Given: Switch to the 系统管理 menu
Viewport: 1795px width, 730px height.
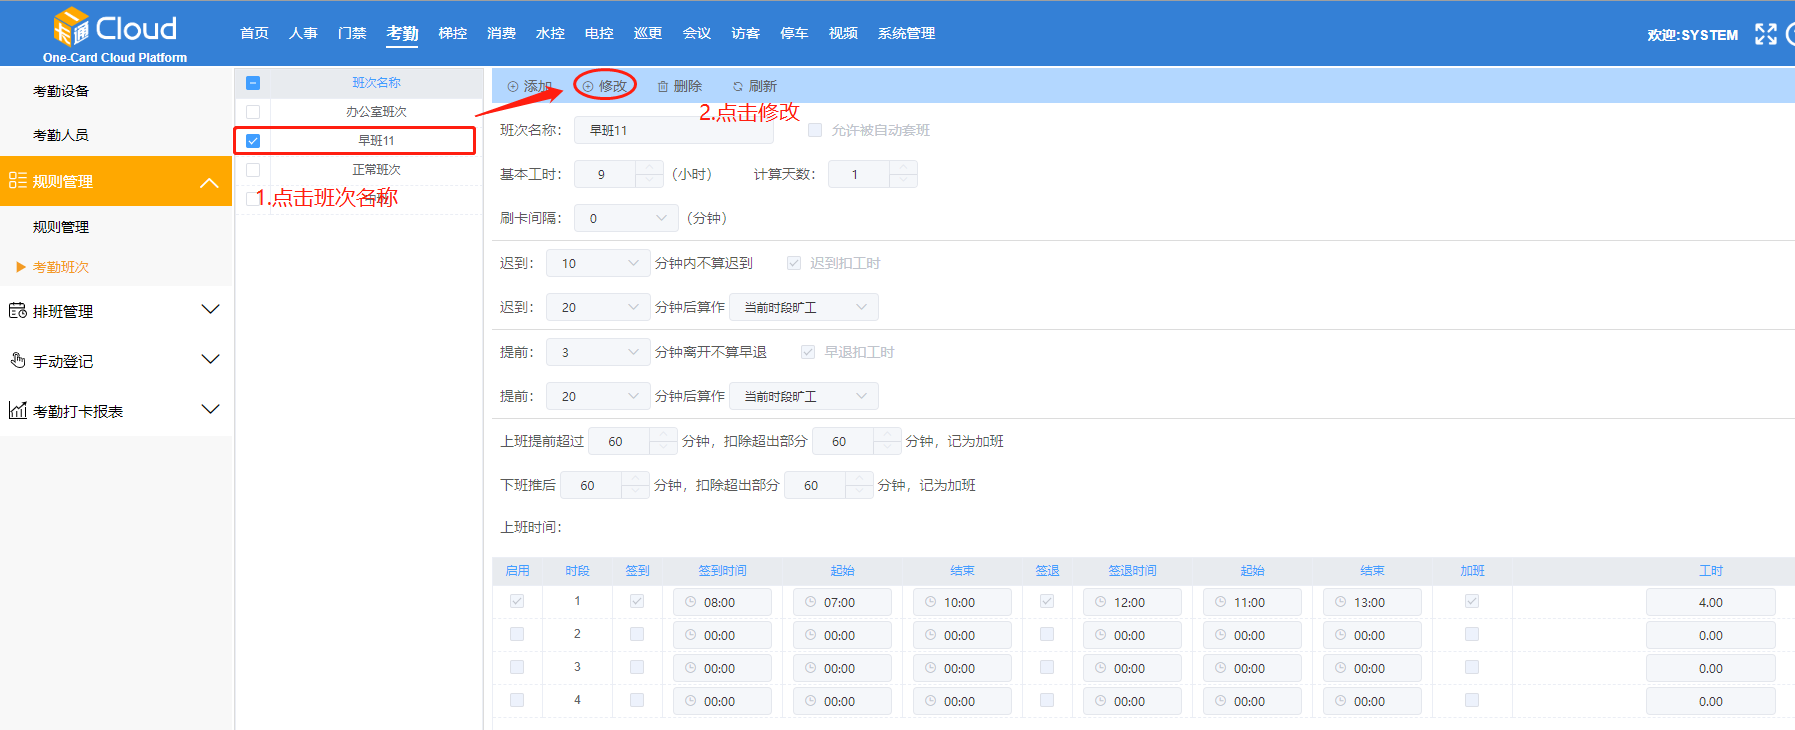Looking at the screenshot, I should pyautogui.click(x=906, y=34).
